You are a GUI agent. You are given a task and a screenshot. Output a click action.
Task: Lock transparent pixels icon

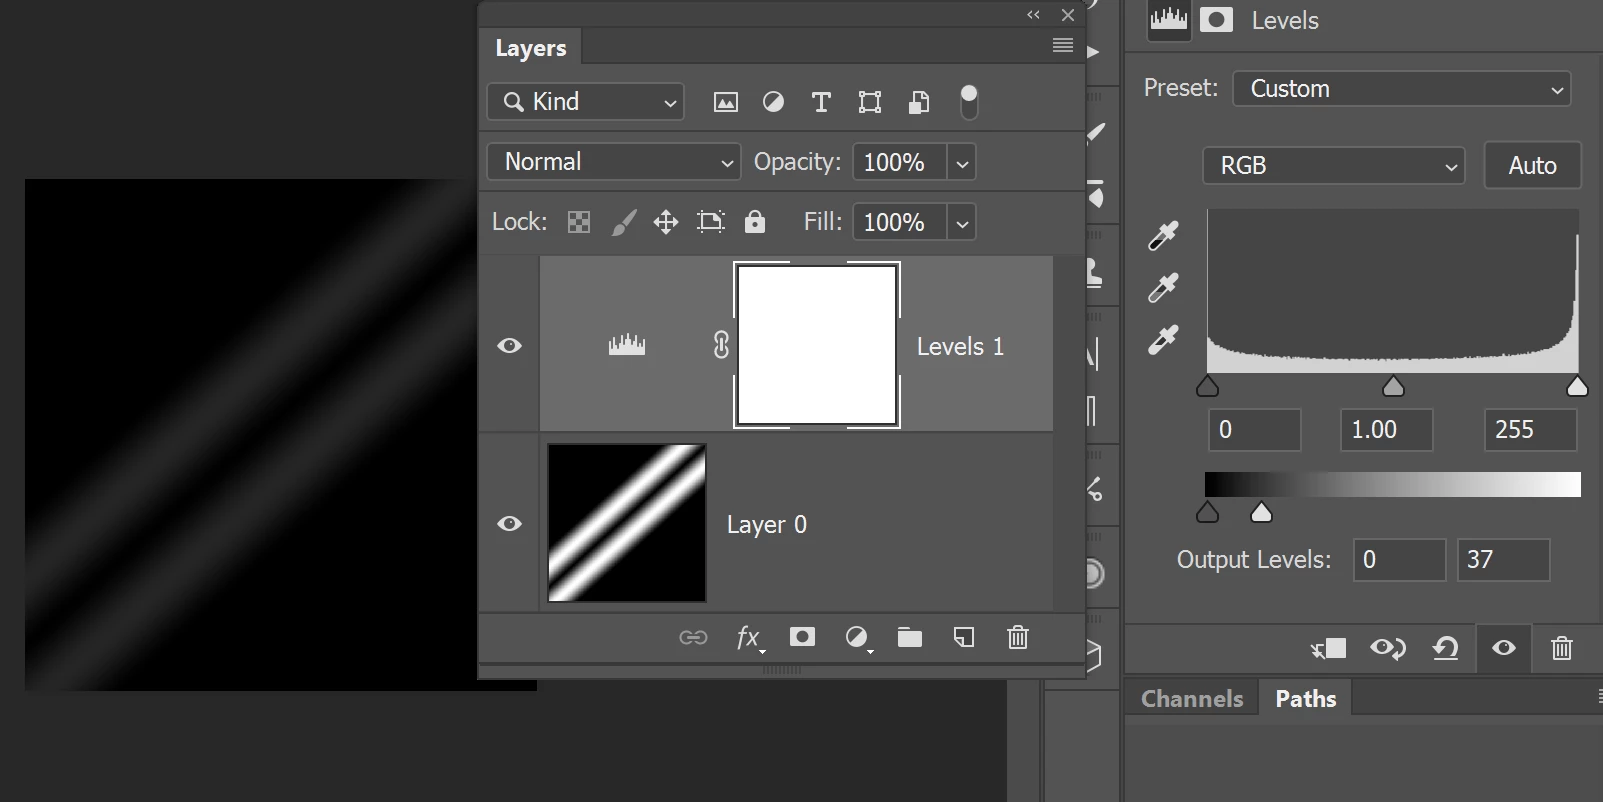(579, 222)
